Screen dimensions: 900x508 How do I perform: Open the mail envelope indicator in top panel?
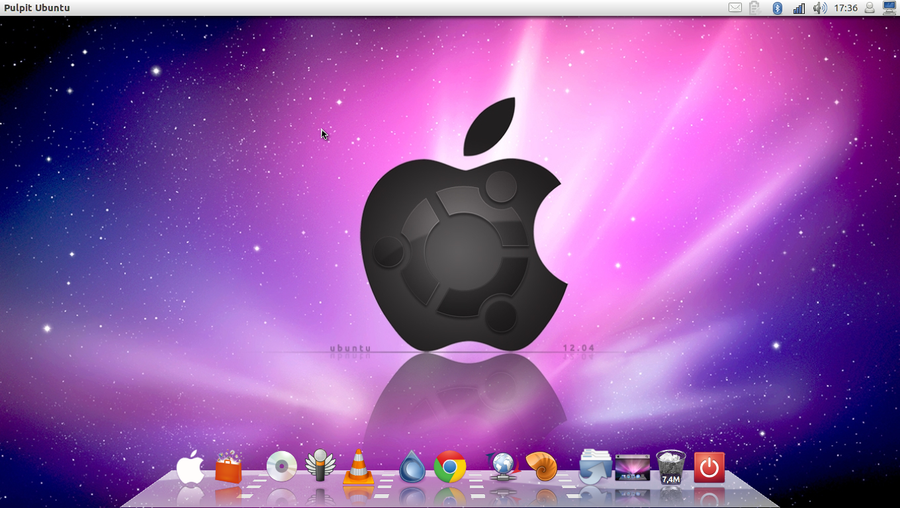click(x=735, y=7)
